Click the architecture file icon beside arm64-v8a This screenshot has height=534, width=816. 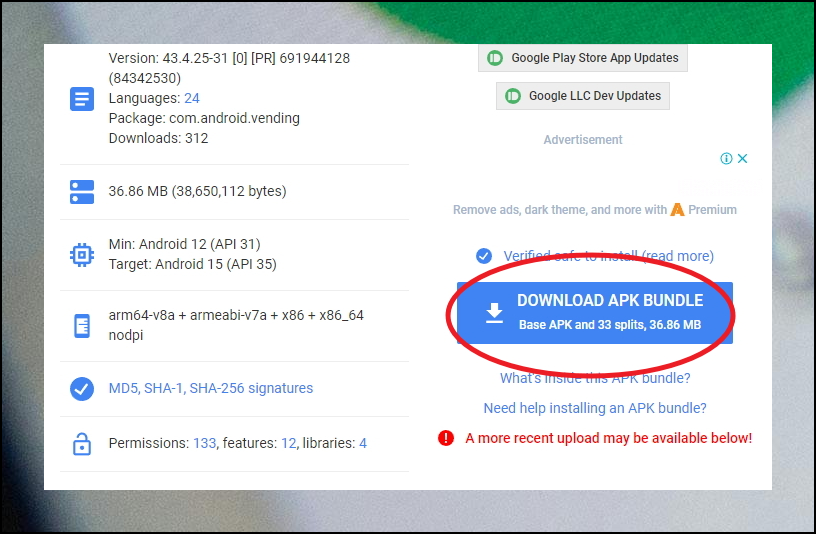tap(82, 326)
